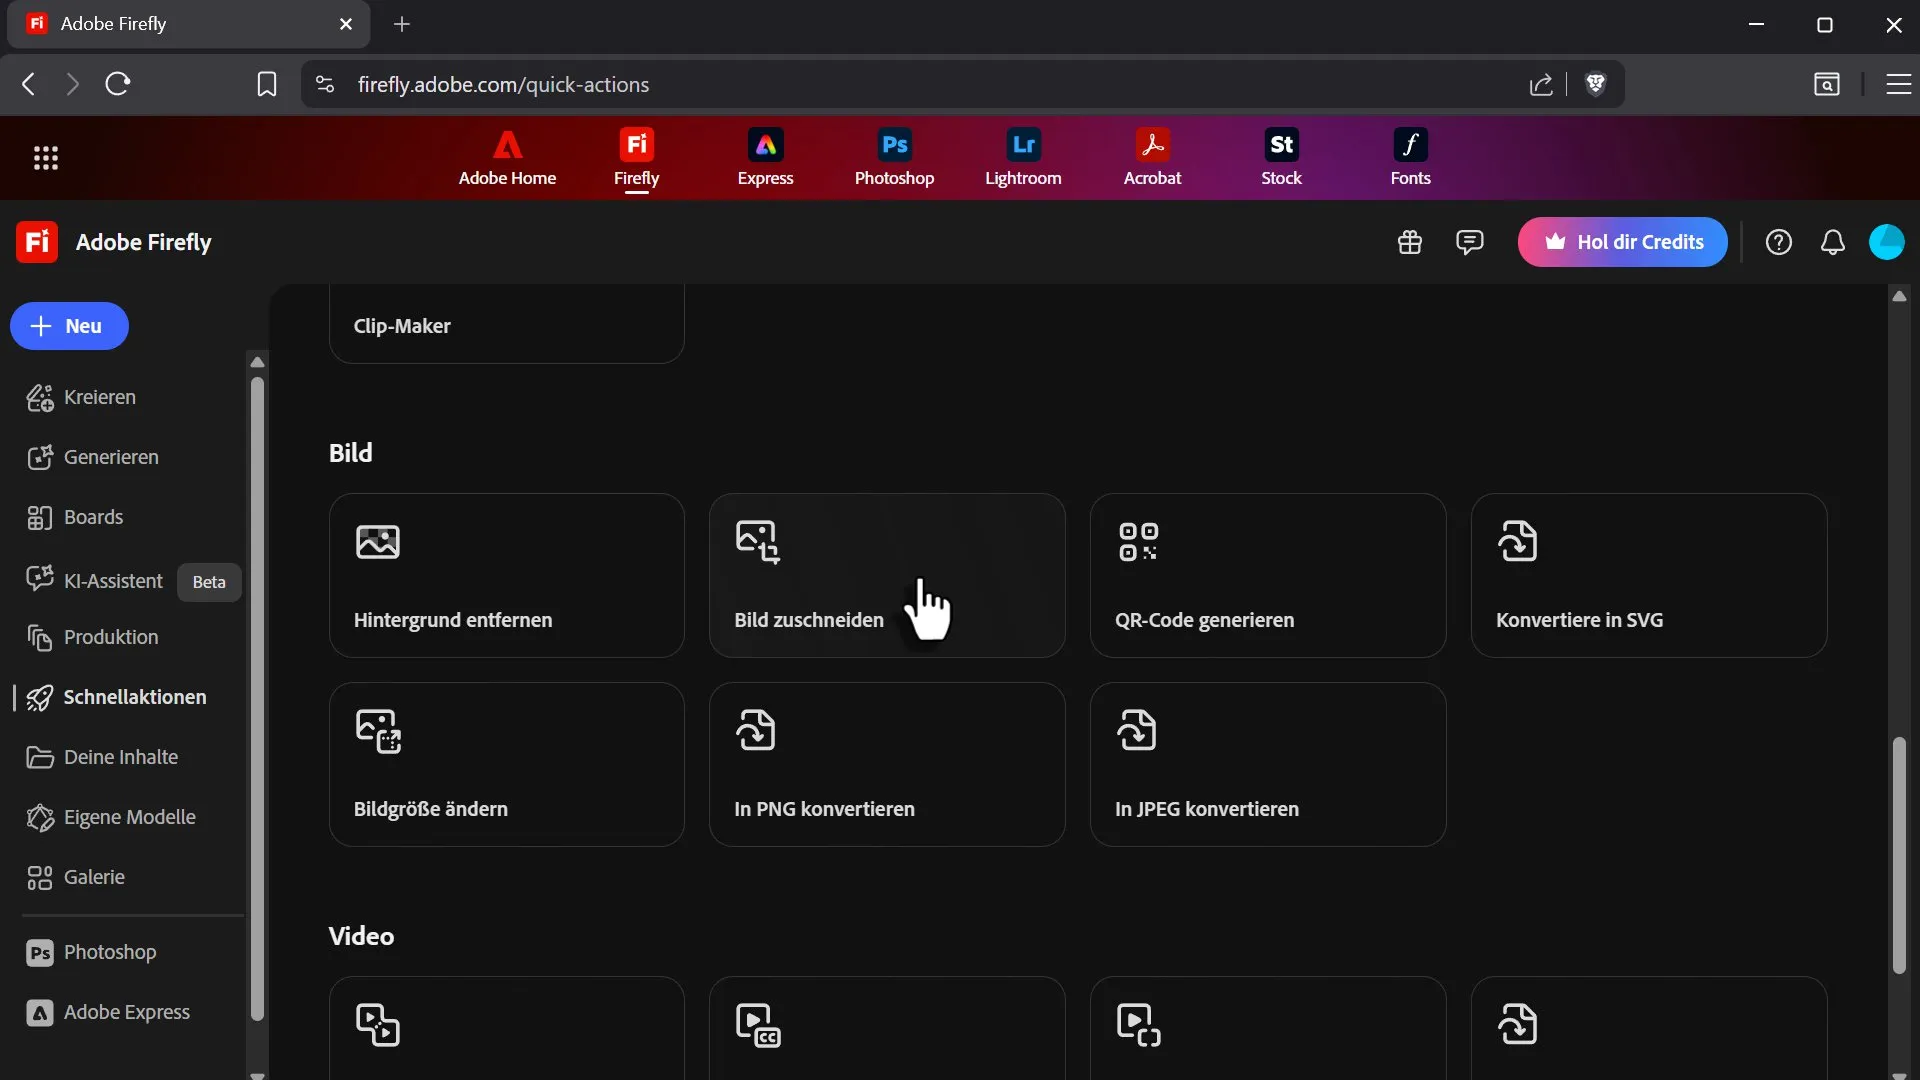Go to Kreieren in sidebar

[82, 397]
